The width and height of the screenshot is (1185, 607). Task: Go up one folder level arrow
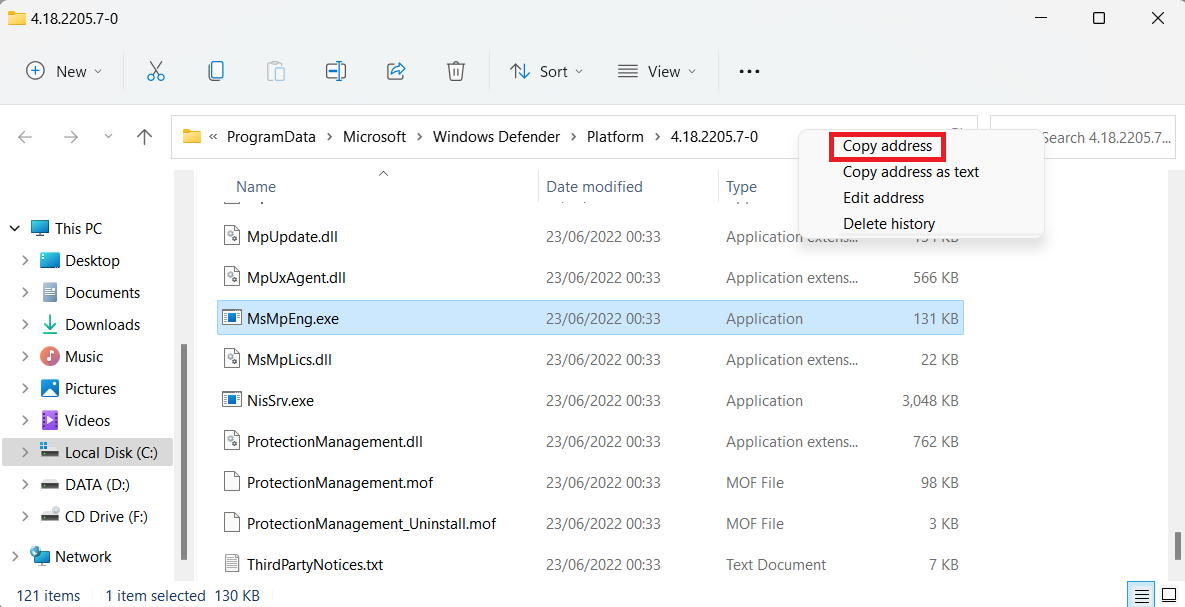[144, 137]
